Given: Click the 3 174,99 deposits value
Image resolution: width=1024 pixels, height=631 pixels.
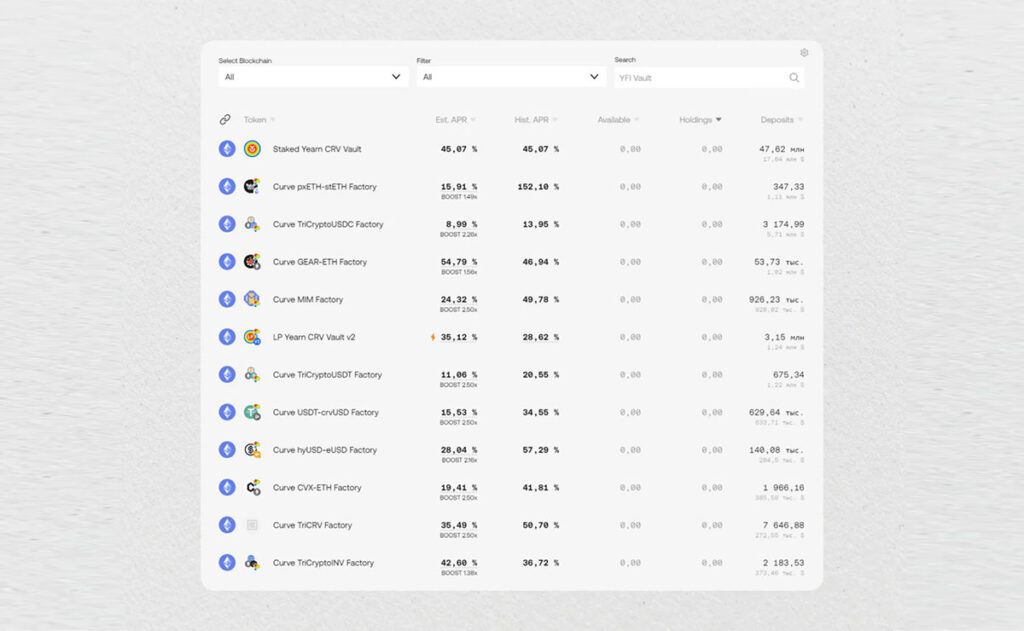Looking at the screenshot, I should pyautogui.click(x=783, y=224).
